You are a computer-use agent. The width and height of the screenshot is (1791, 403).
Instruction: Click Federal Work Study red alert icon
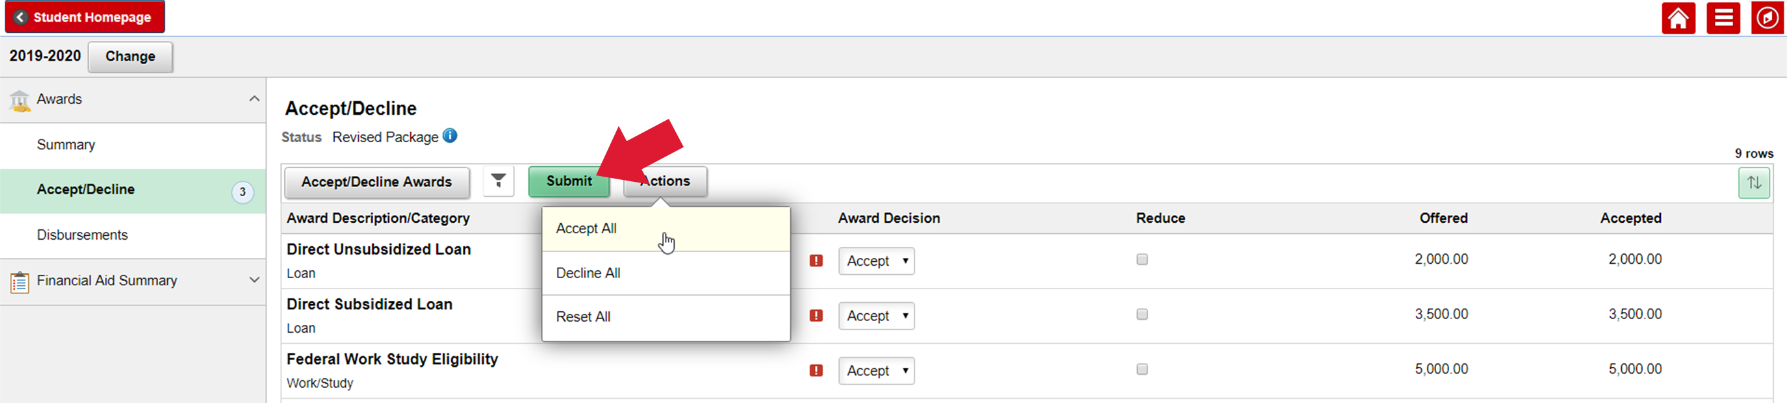[816, 371]
